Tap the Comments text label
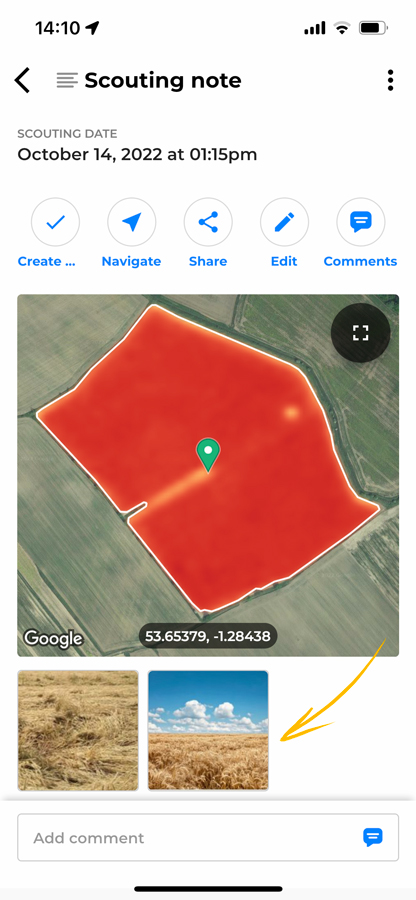Screen dimensions: 416x900 [x=360, y=261]
